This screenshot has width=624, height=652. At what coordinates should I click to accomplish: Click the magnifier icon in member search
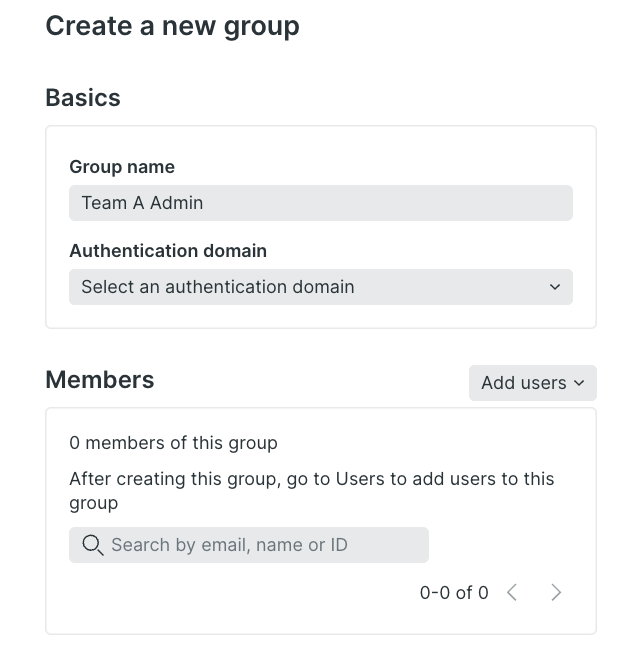coord(92,545)
